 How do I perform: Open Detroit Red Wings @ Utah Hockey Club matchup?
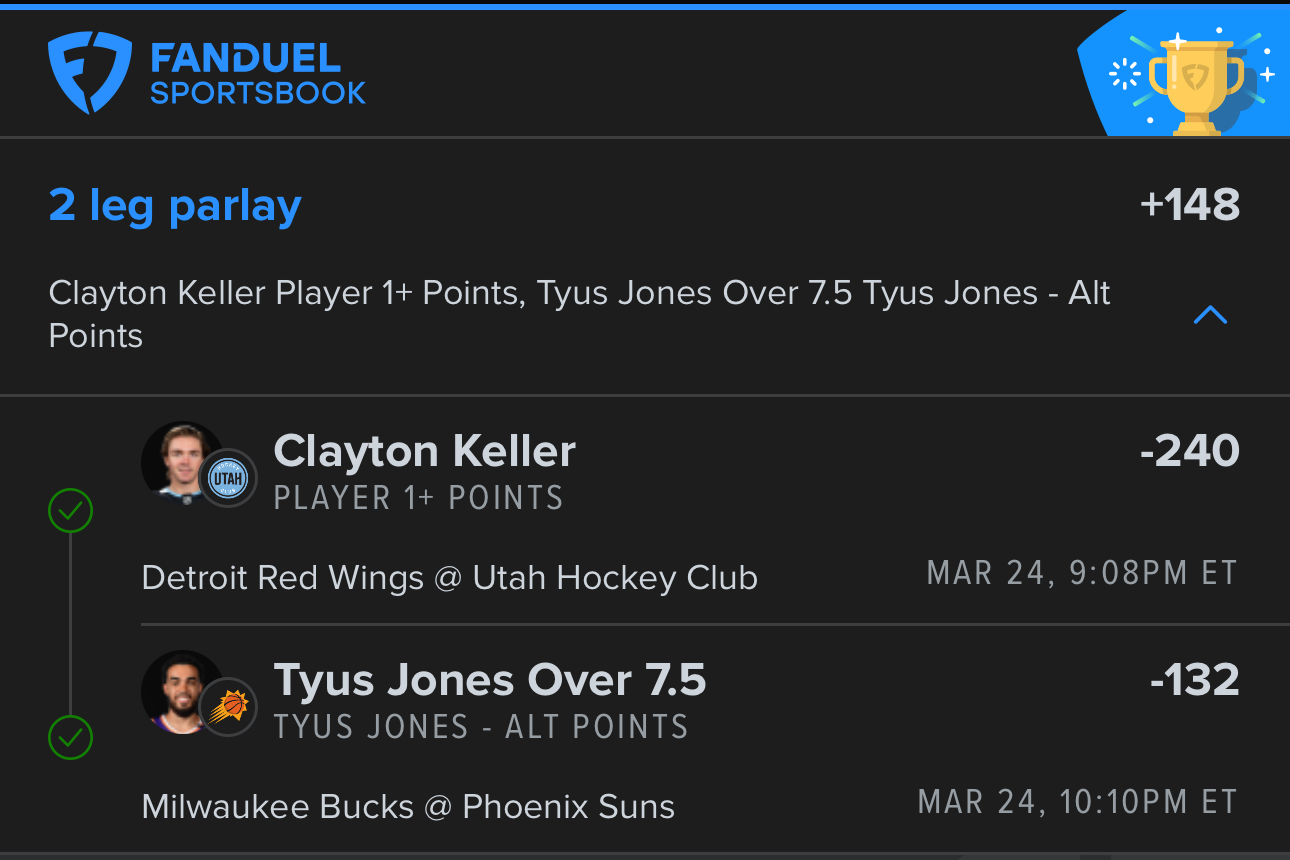450,578
